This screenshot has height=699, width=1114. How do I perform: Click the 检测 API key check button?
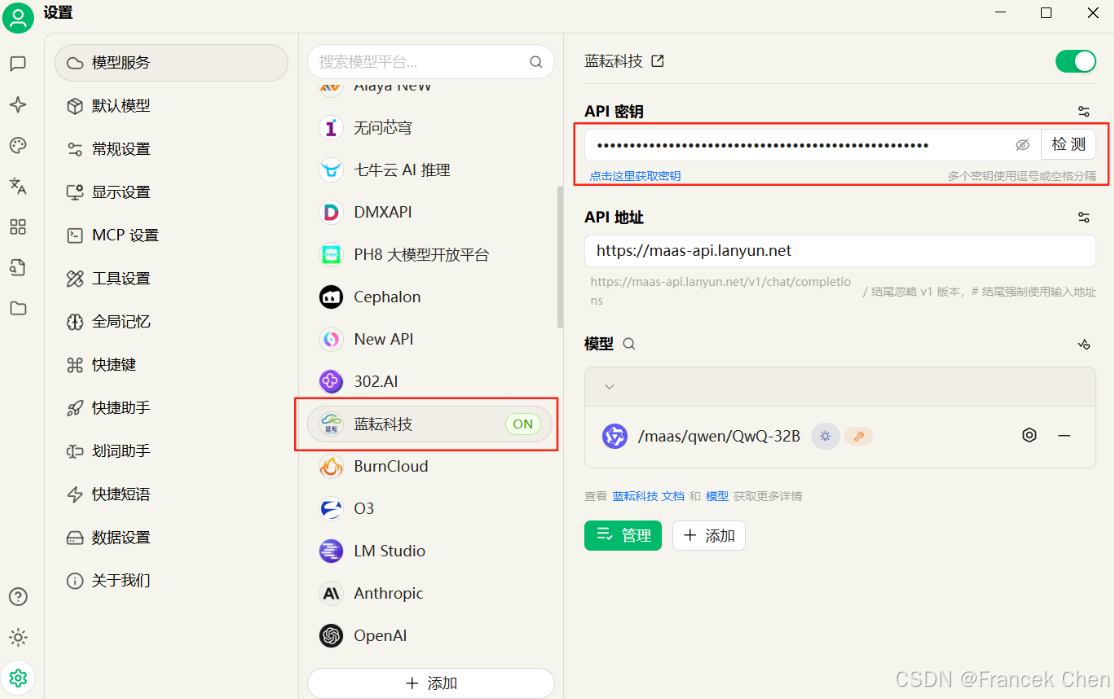(x=1068, y=145)
